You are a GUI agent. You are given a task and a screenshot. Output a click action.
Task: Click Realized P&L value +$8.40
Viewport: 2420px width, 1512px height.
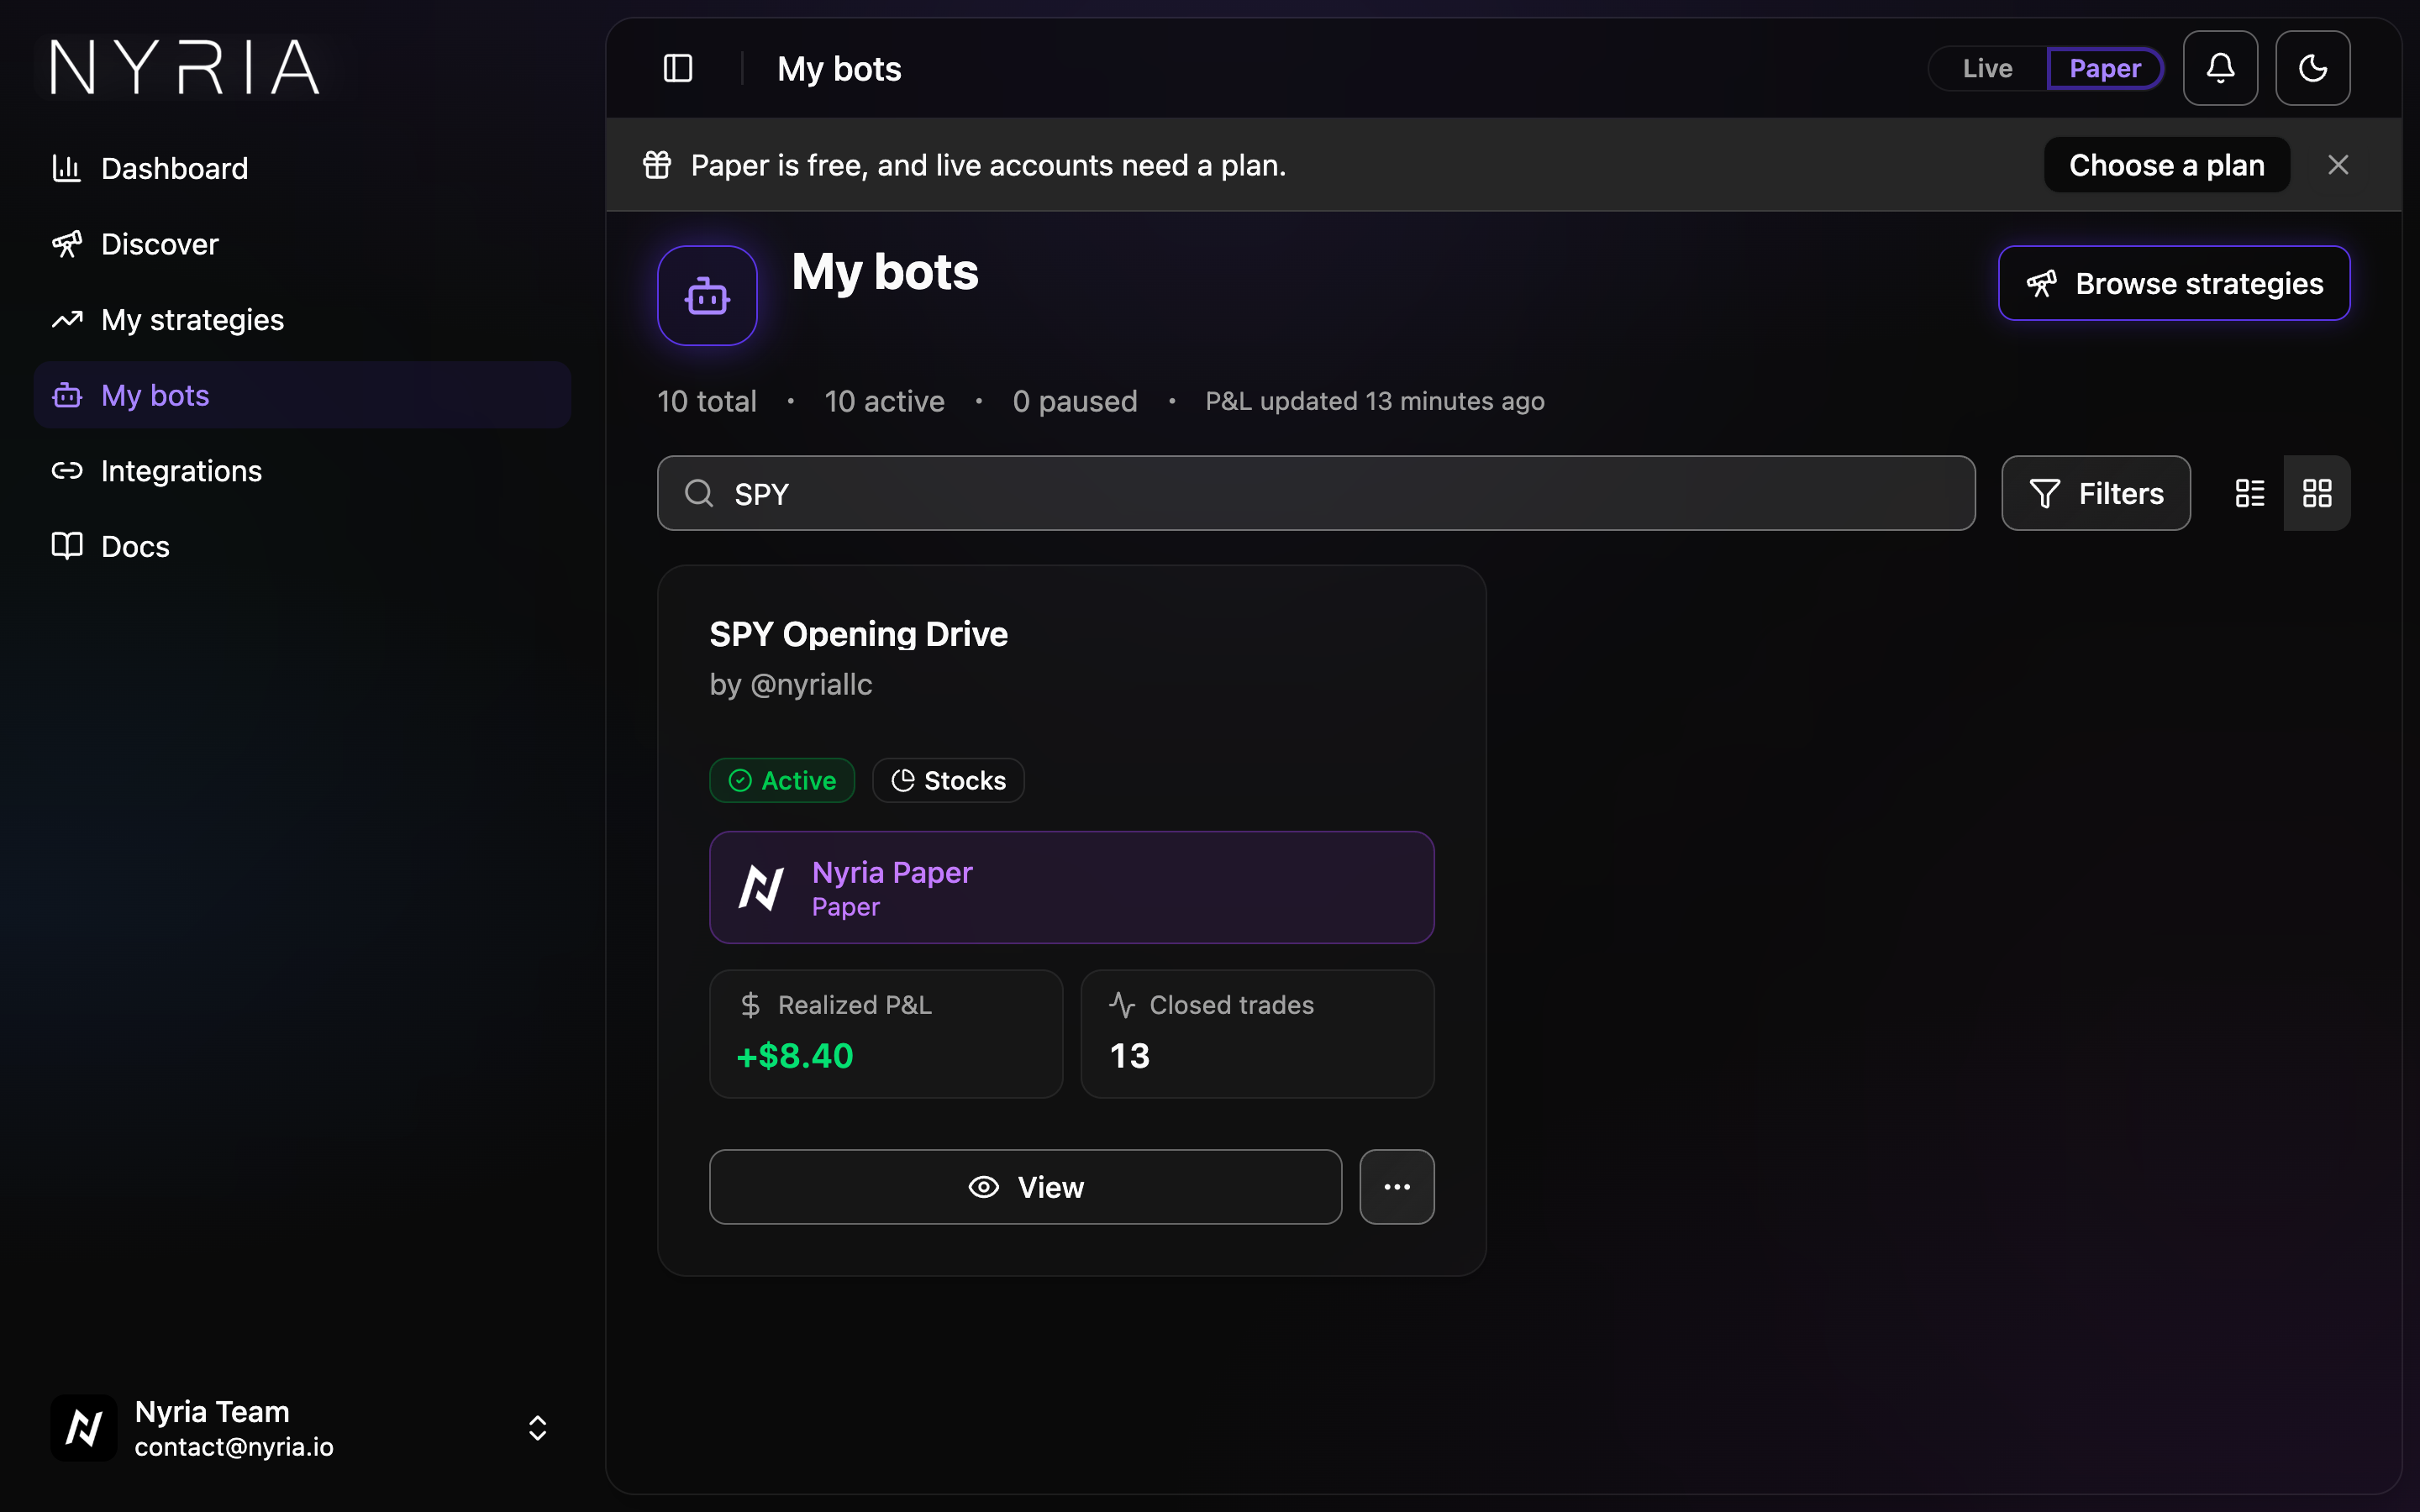tap(794, 1056)
